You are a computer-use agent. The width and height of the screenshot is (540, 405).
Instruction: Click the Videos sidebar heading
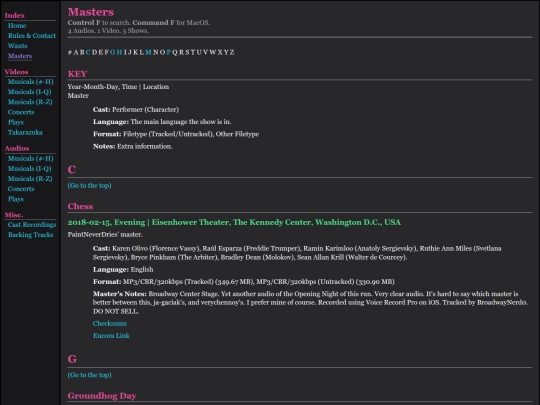tap(16, 72)
